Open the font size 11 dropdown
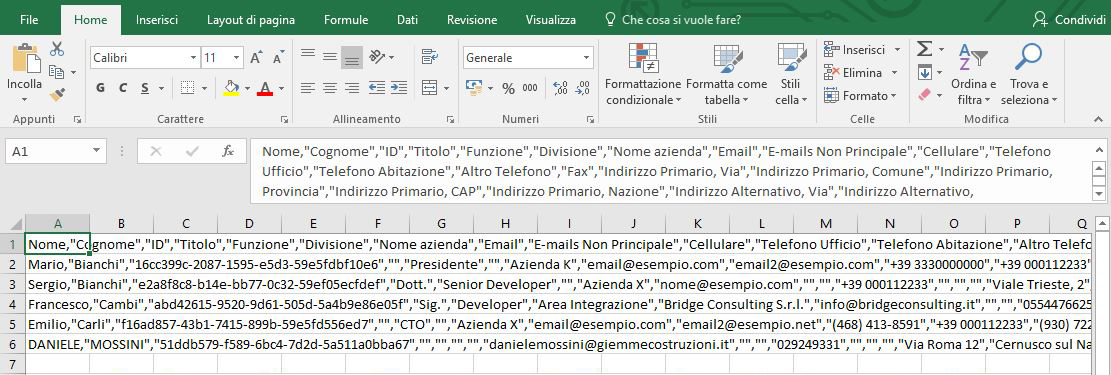 point(236,57)
